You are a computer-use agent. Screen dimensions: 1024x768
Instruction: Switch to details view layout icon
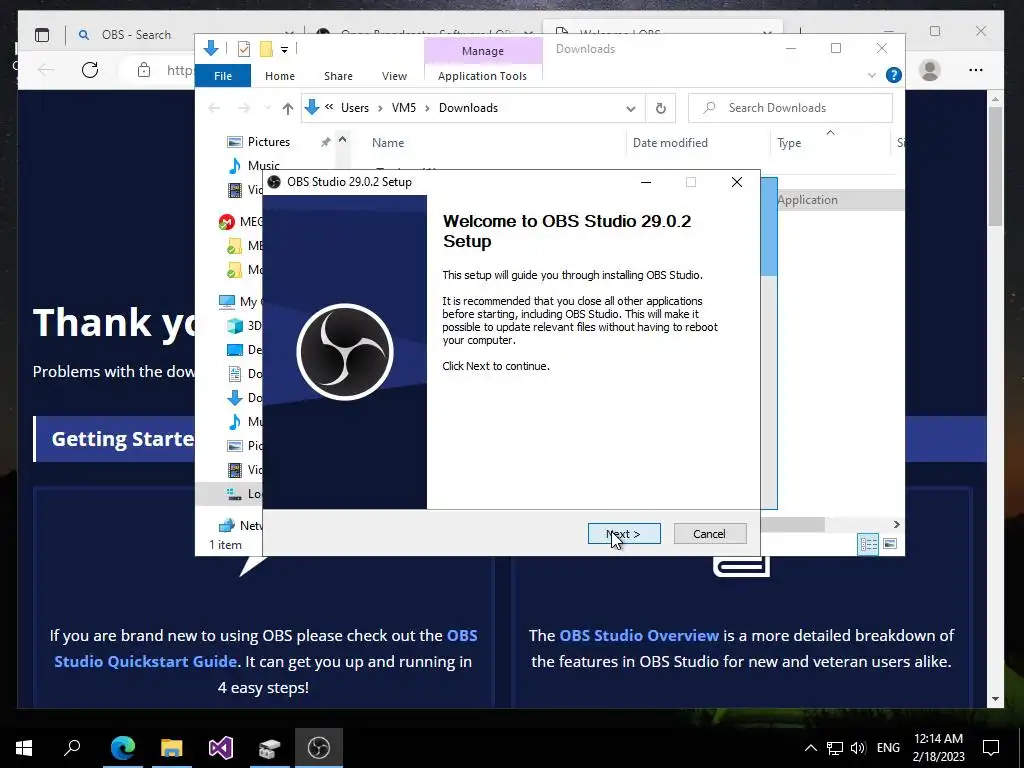868,544
